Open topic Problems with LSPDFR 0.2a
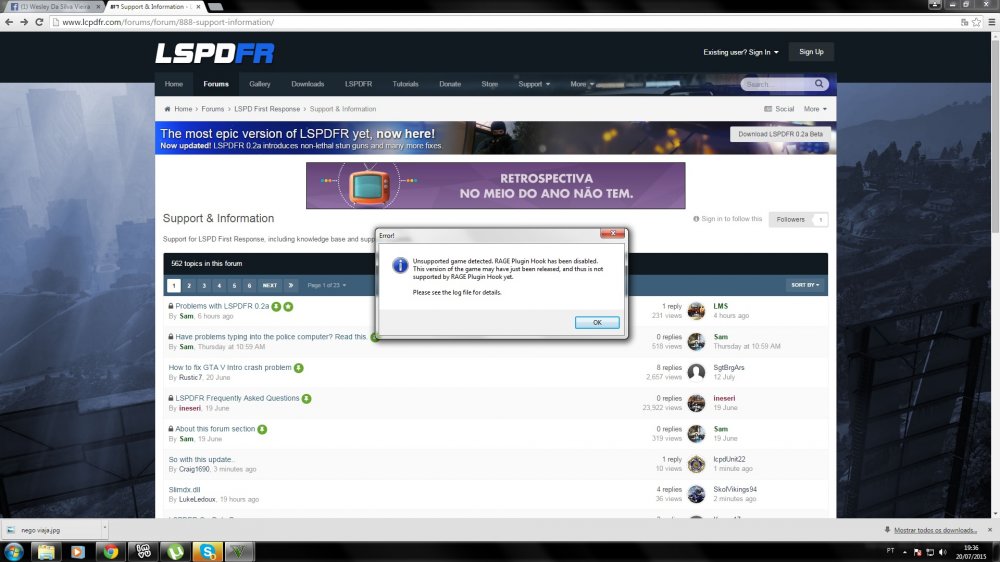1000x562 pixels. [x=222, y=306]
